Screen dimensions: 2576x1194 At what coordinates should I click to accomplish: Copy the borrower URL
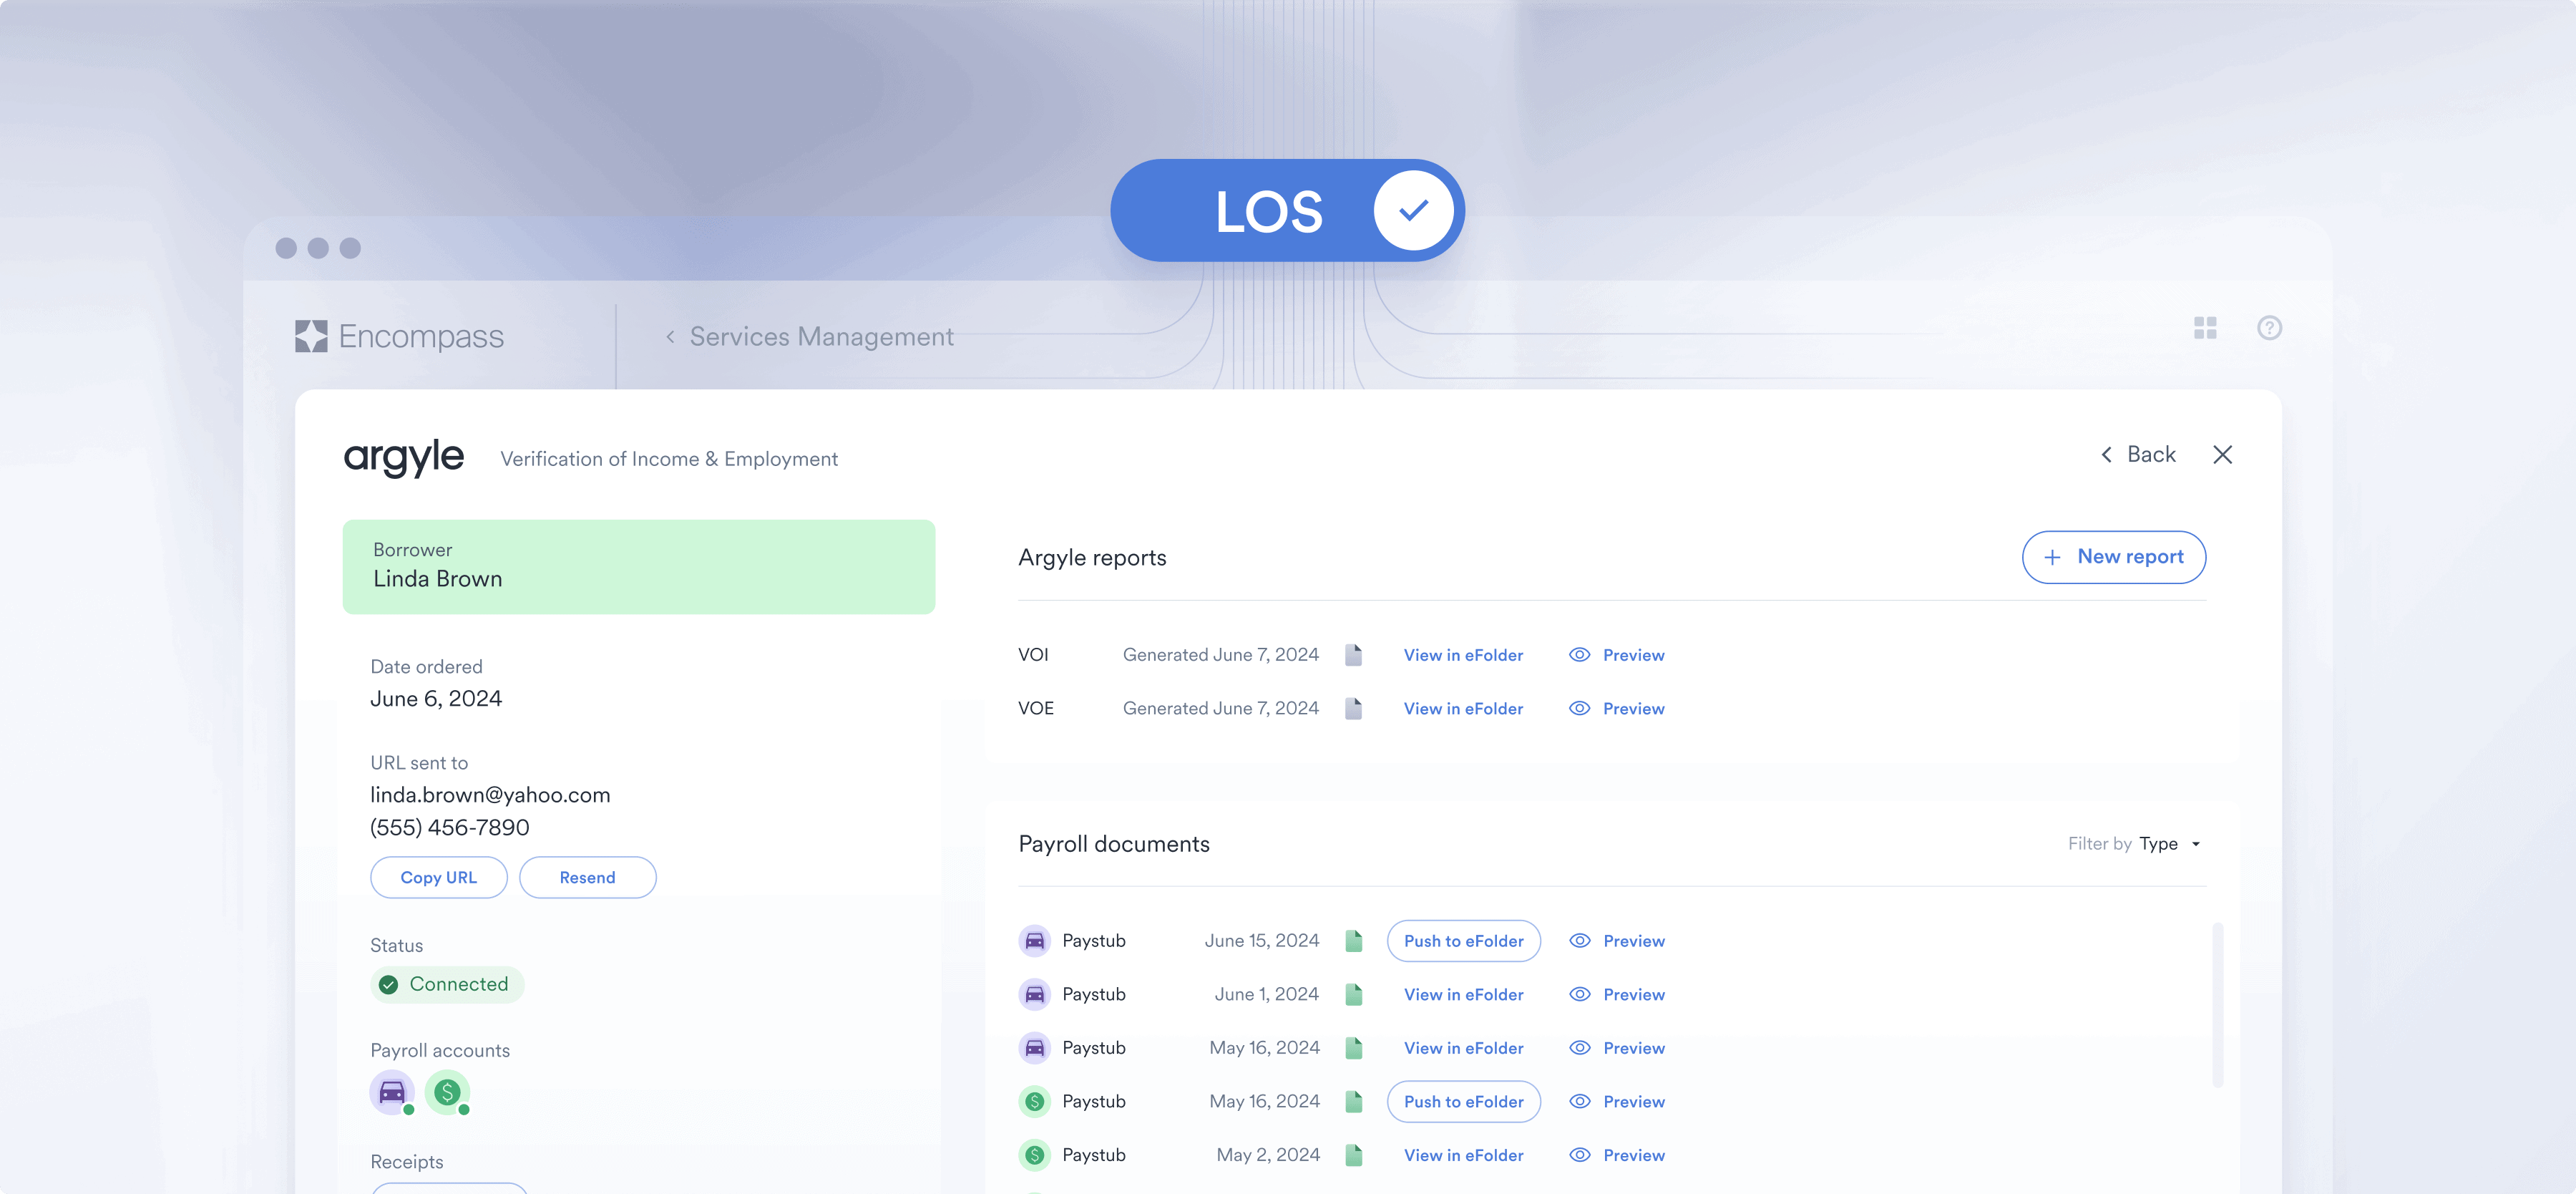438,877
